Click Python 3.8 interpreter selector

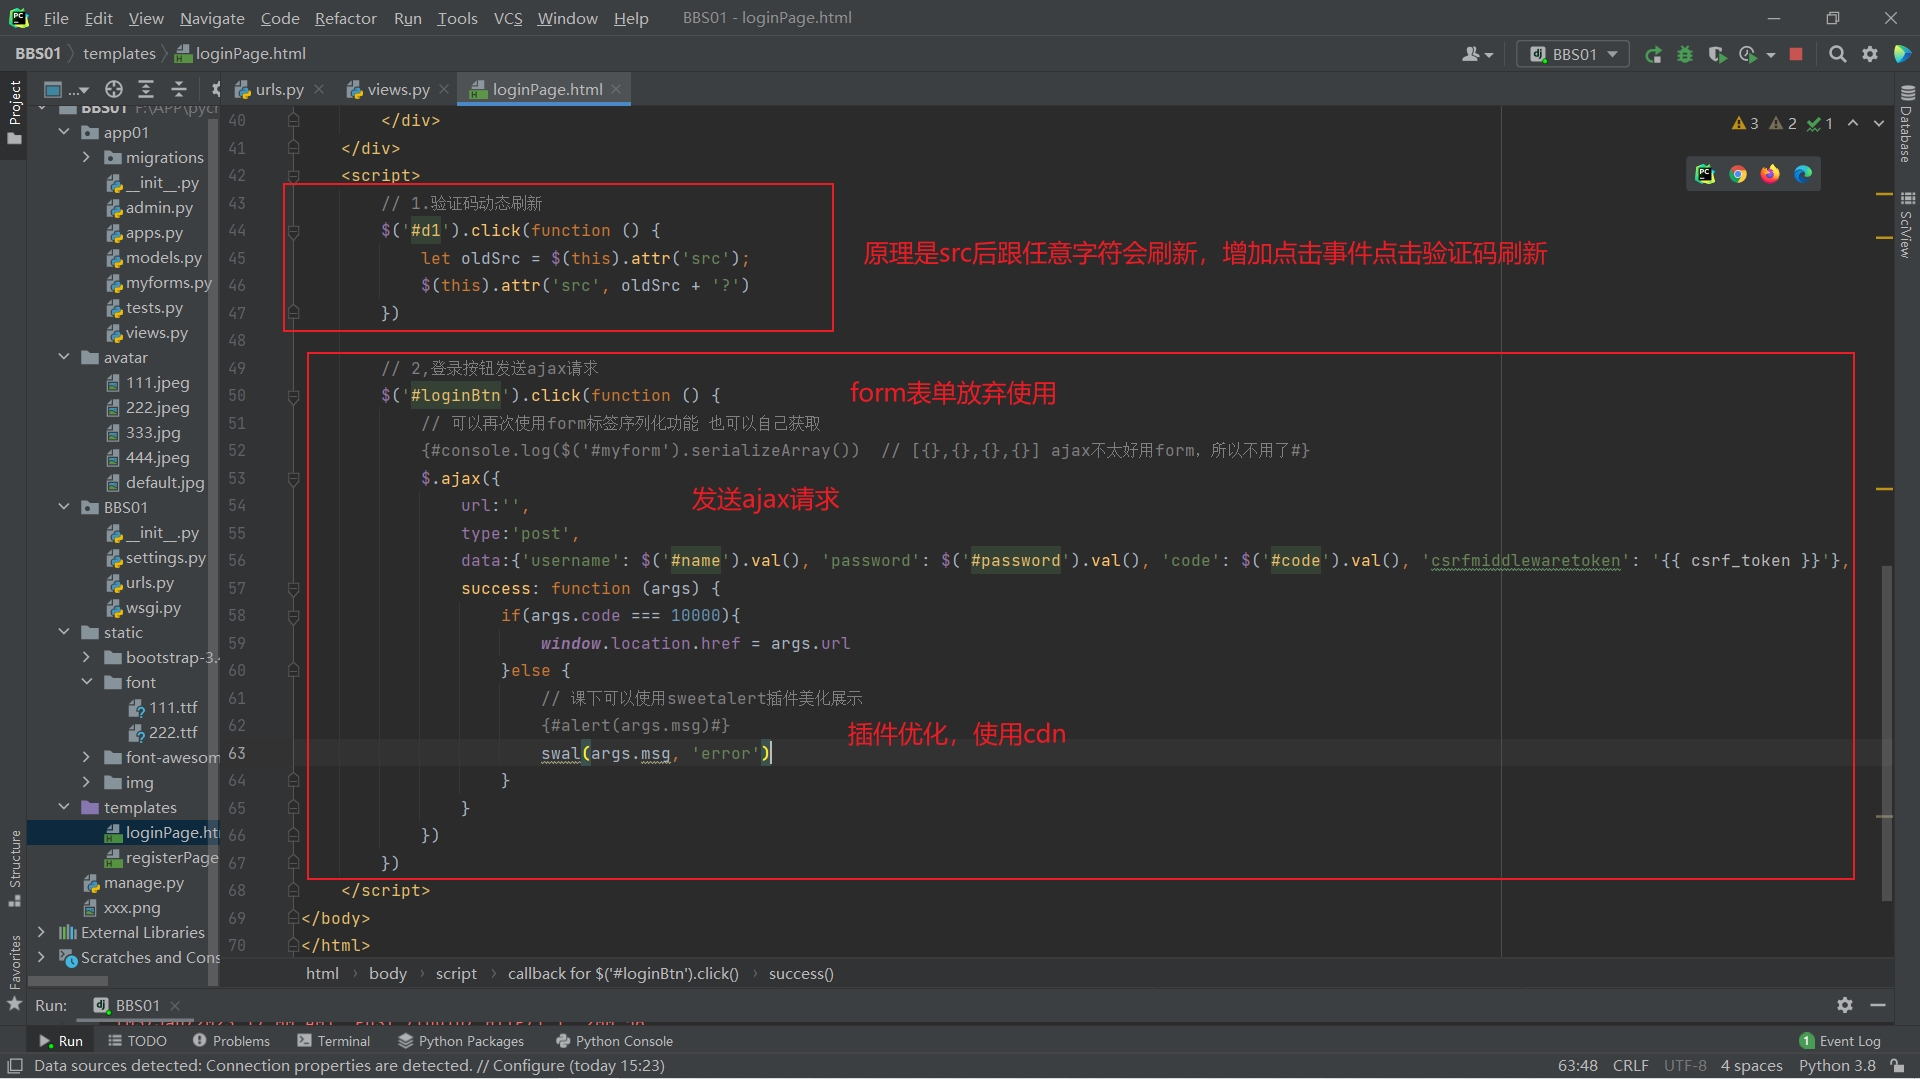(1837, 1066)
